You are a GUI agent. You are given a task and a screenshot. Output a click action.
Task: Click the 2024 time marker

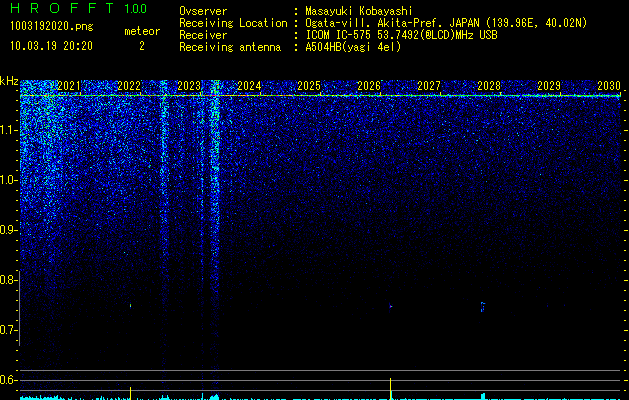tap(249, 85)
